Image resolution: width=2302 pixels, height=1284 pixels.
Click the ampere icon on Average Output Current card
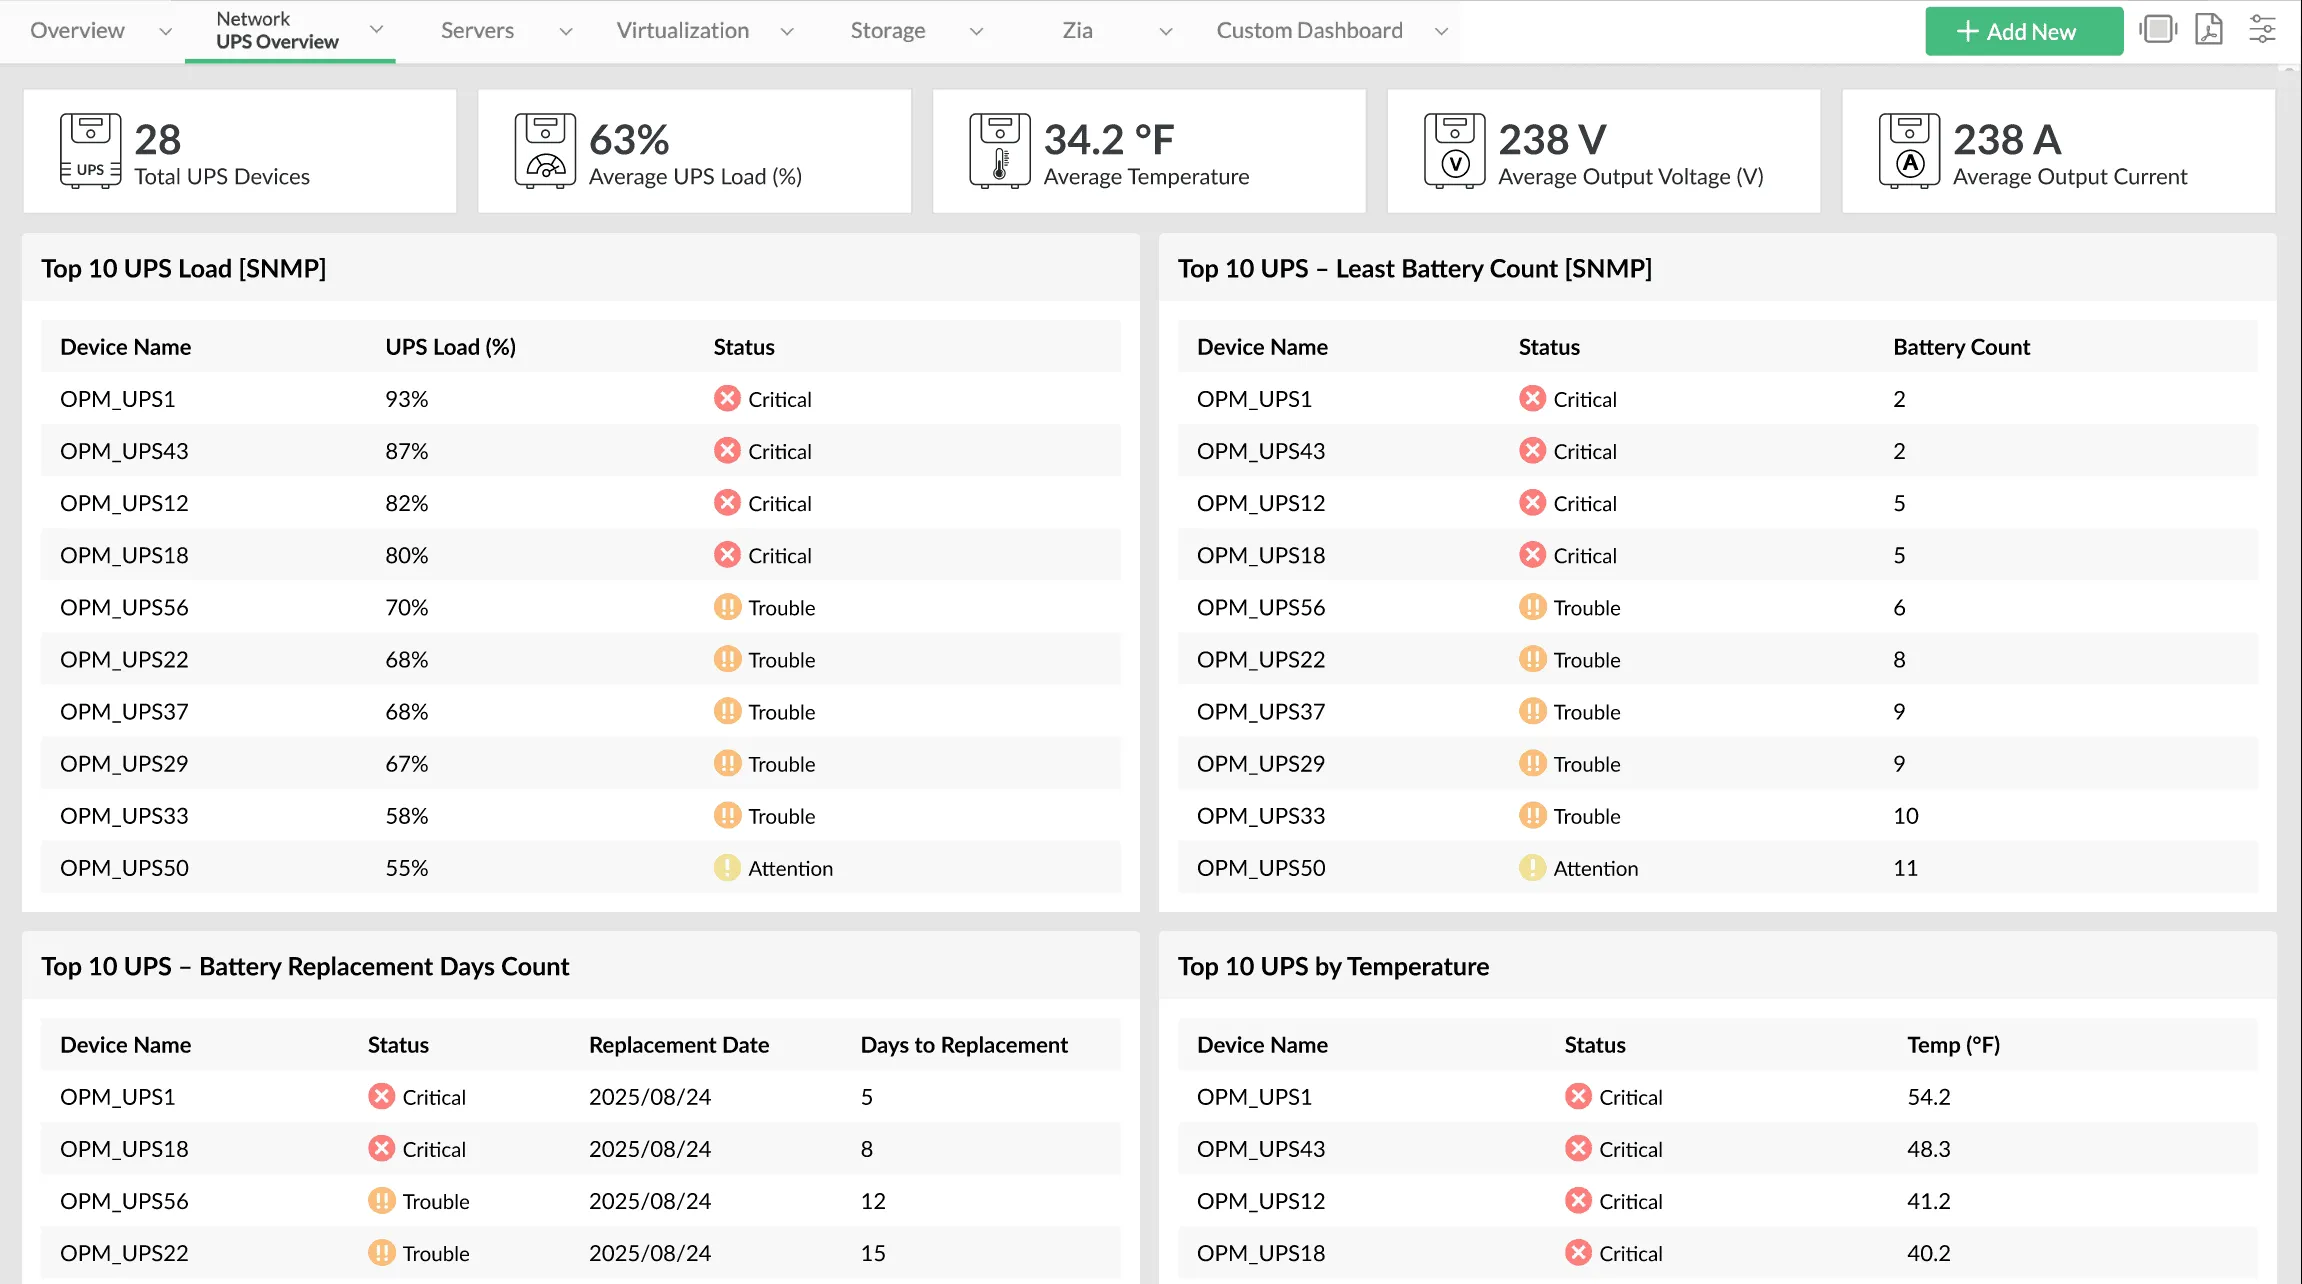tap(1910, 150)
